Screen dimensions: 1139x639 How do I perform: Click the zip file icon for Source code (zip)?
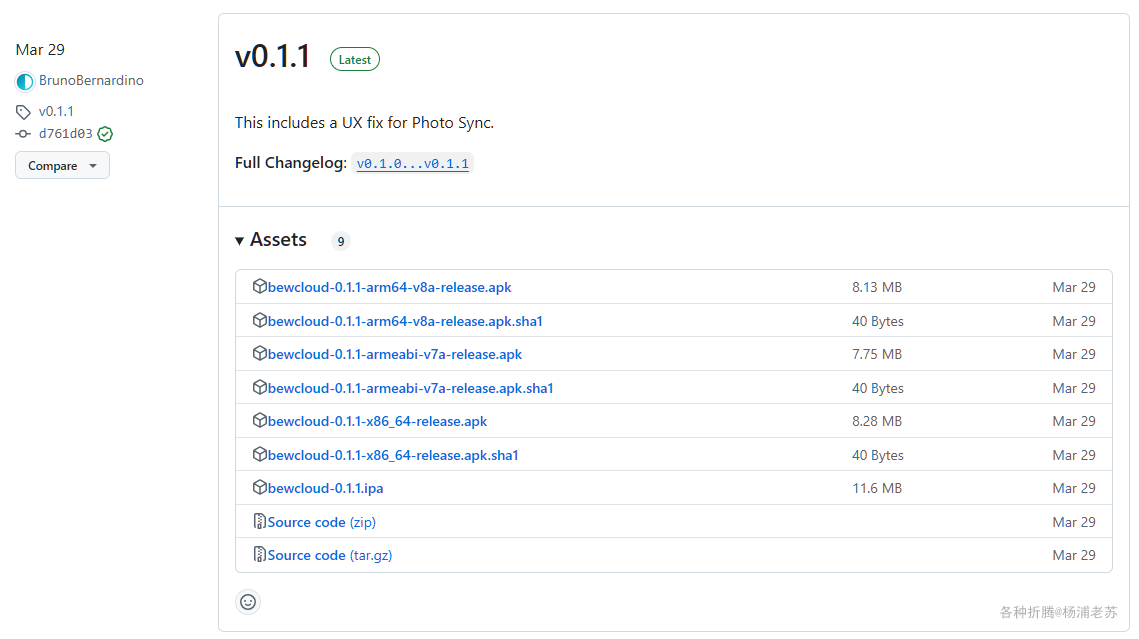(x=260, y=522)
